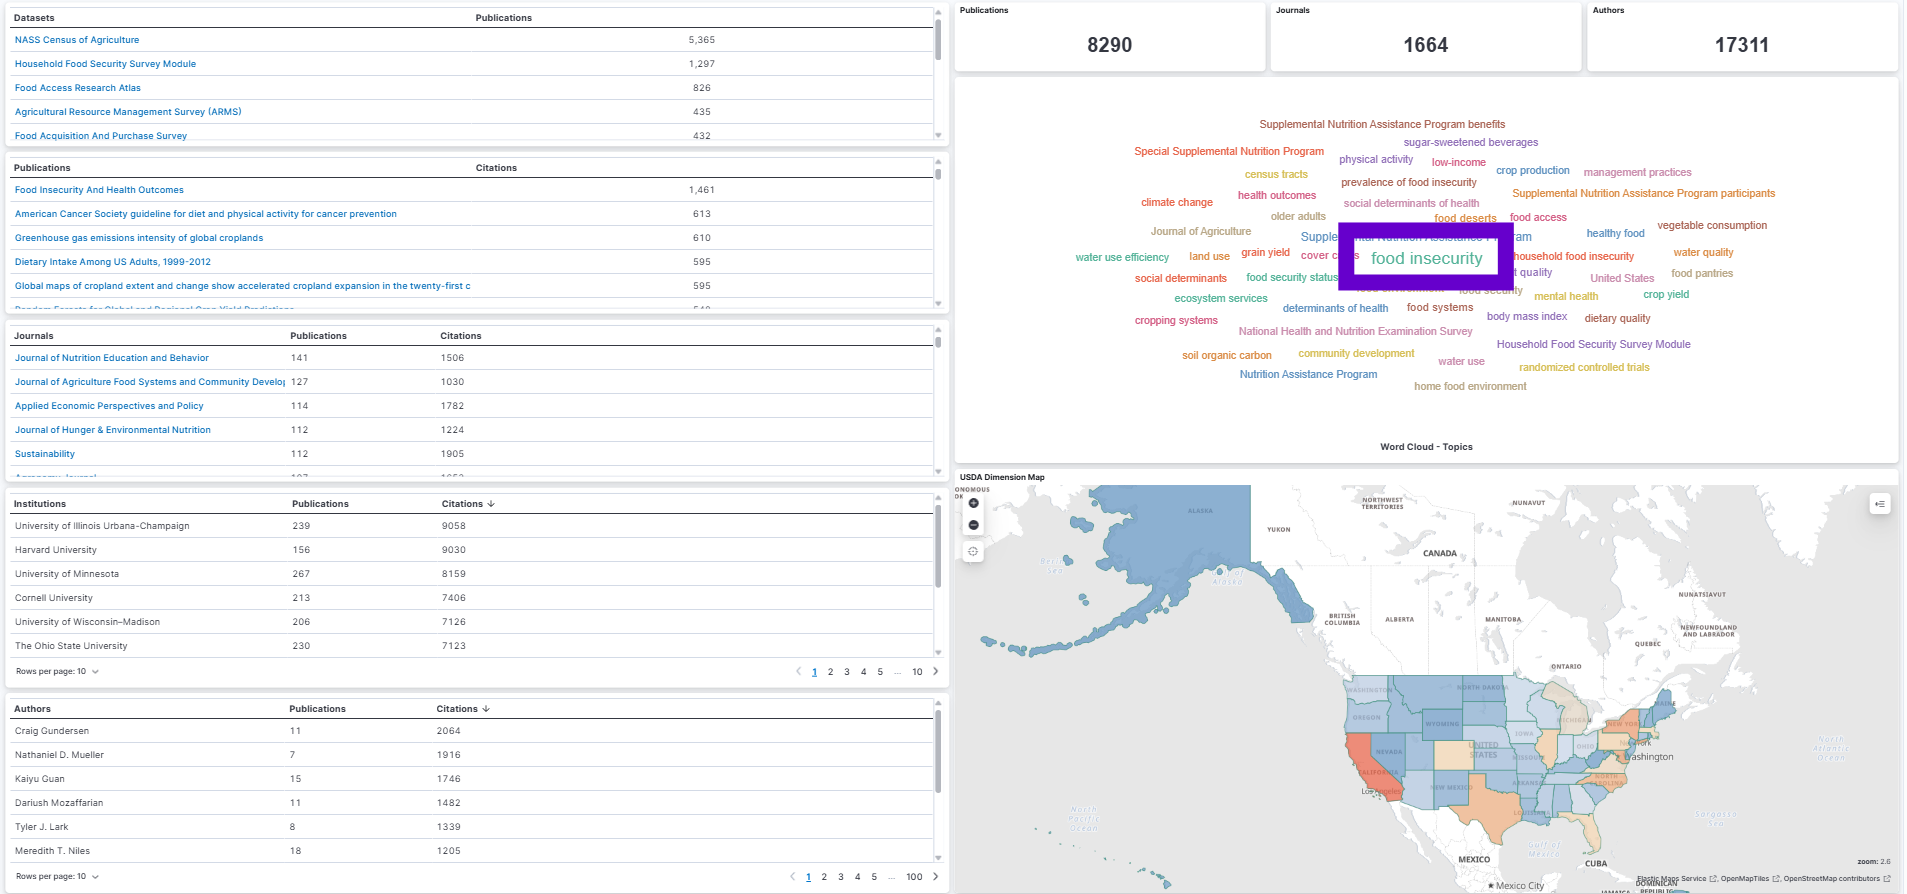Open Authors Rows per page dropdown
Image resolution: width=1907 pixels, height=894 pixels.
[x=57, y=877]
